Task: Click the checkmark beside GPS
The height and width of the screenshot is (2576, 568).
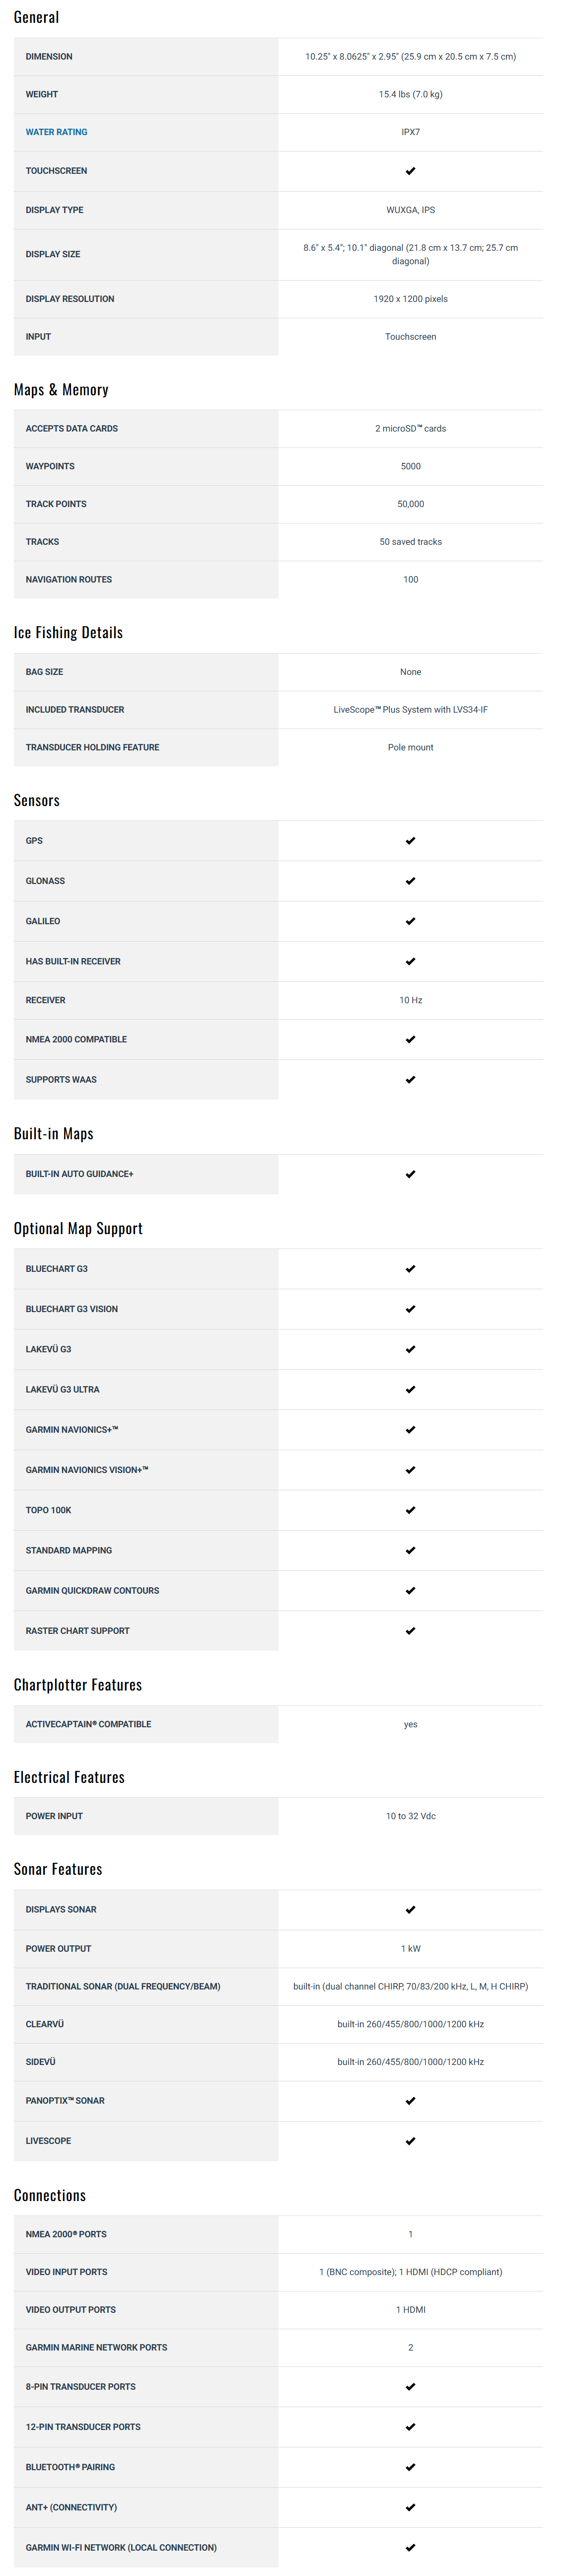Action: (410, 841)
